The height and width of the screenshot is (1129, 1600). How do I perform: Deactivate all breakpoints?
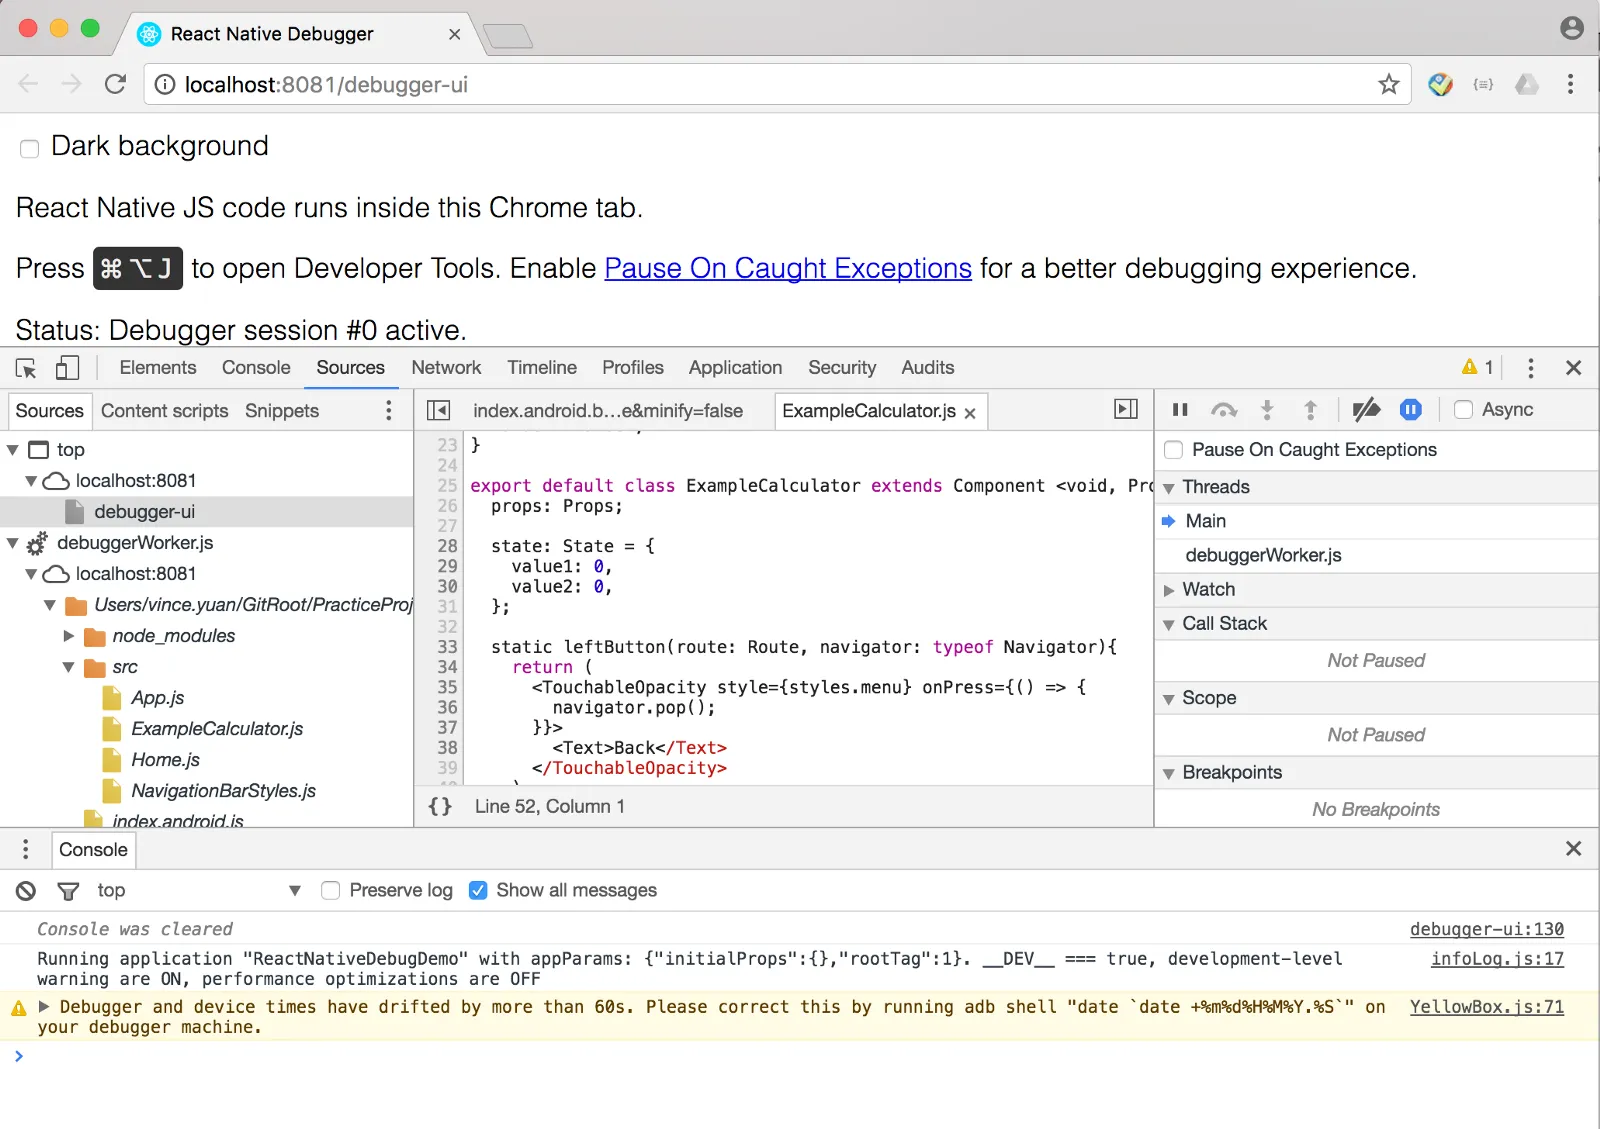click(x=1366, y=409)
